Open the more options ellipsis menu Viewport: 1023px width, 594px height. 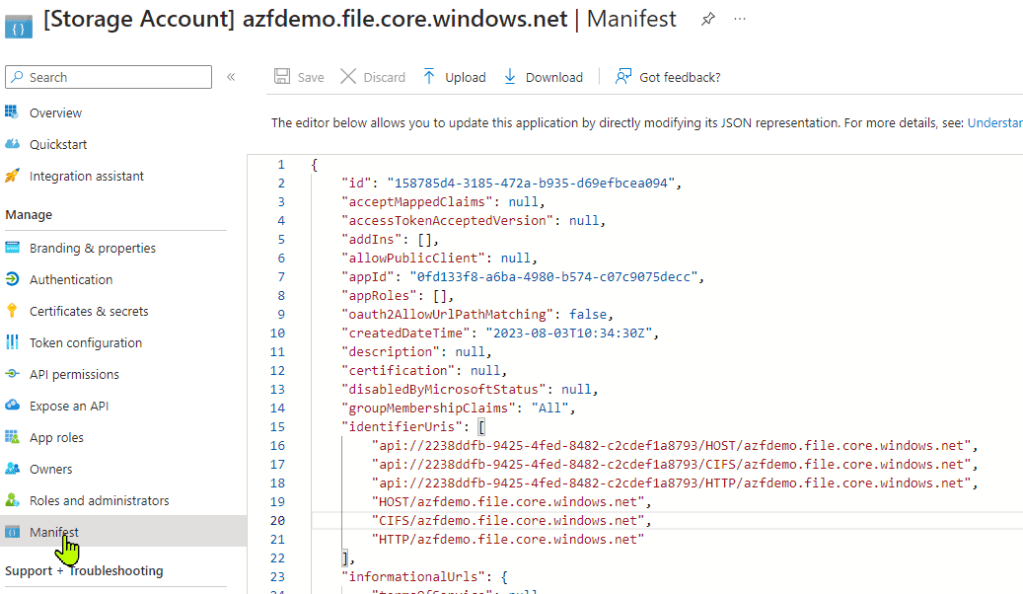tap(740, 19)
